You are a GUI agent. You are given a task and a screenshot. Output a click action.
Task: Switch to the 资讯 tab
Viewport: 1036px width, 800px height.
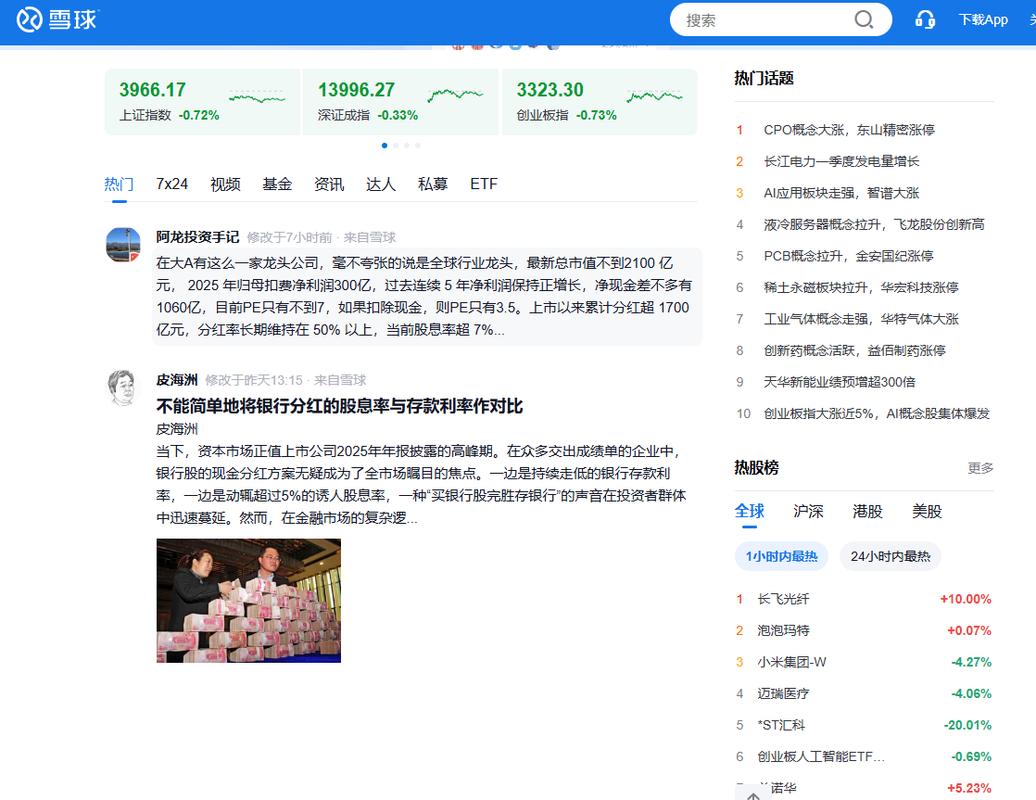(x=329, y=184)
